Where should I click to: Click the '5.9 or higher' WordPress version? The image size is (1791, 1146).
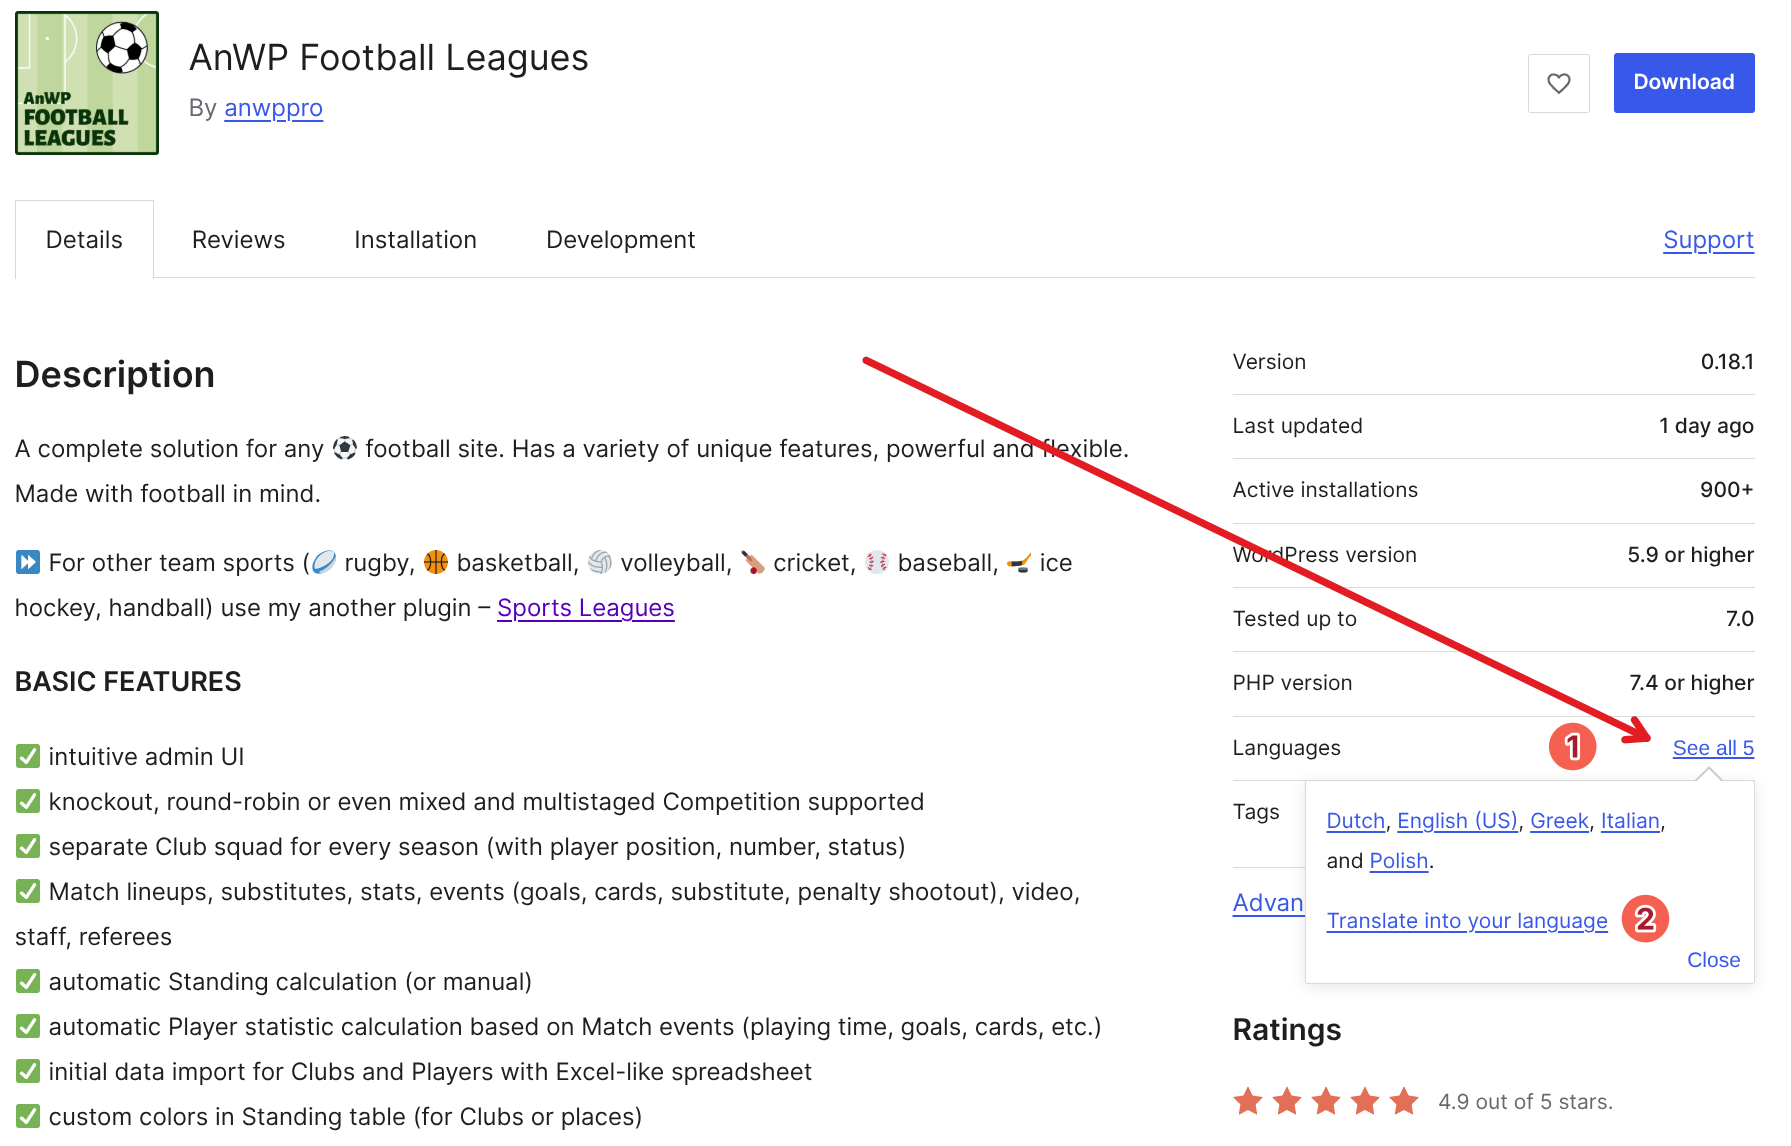[x=1690, y=555]
